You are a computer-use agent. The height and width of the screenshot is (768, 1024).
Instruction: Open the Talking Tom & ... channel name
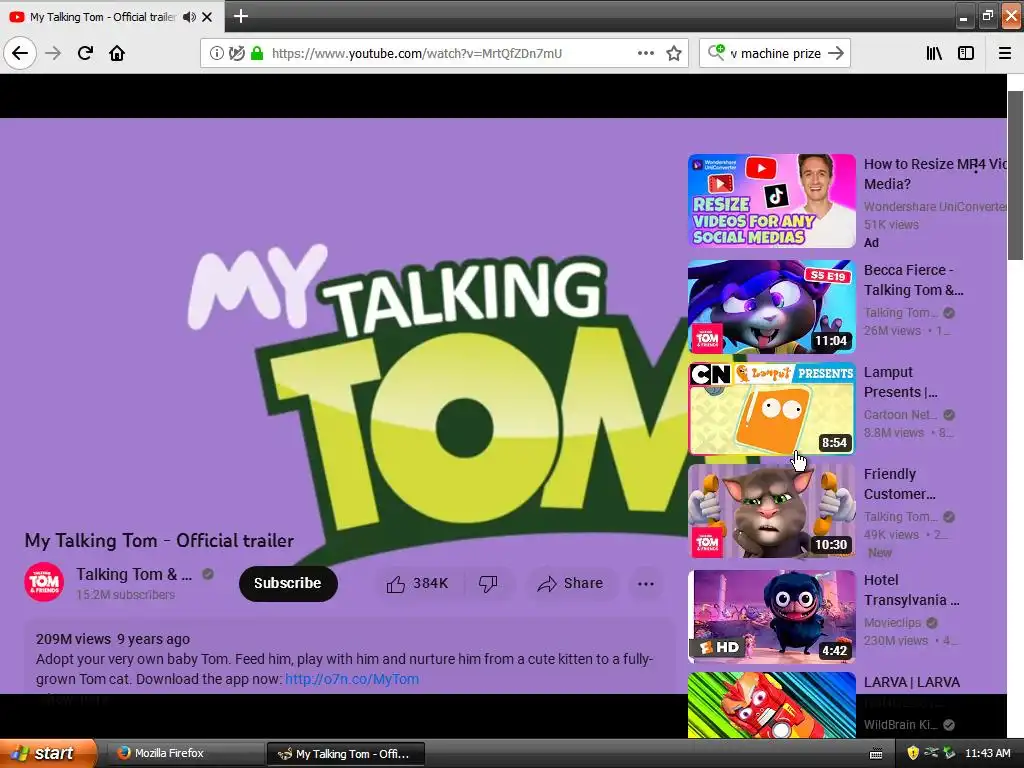pos(134,574)
